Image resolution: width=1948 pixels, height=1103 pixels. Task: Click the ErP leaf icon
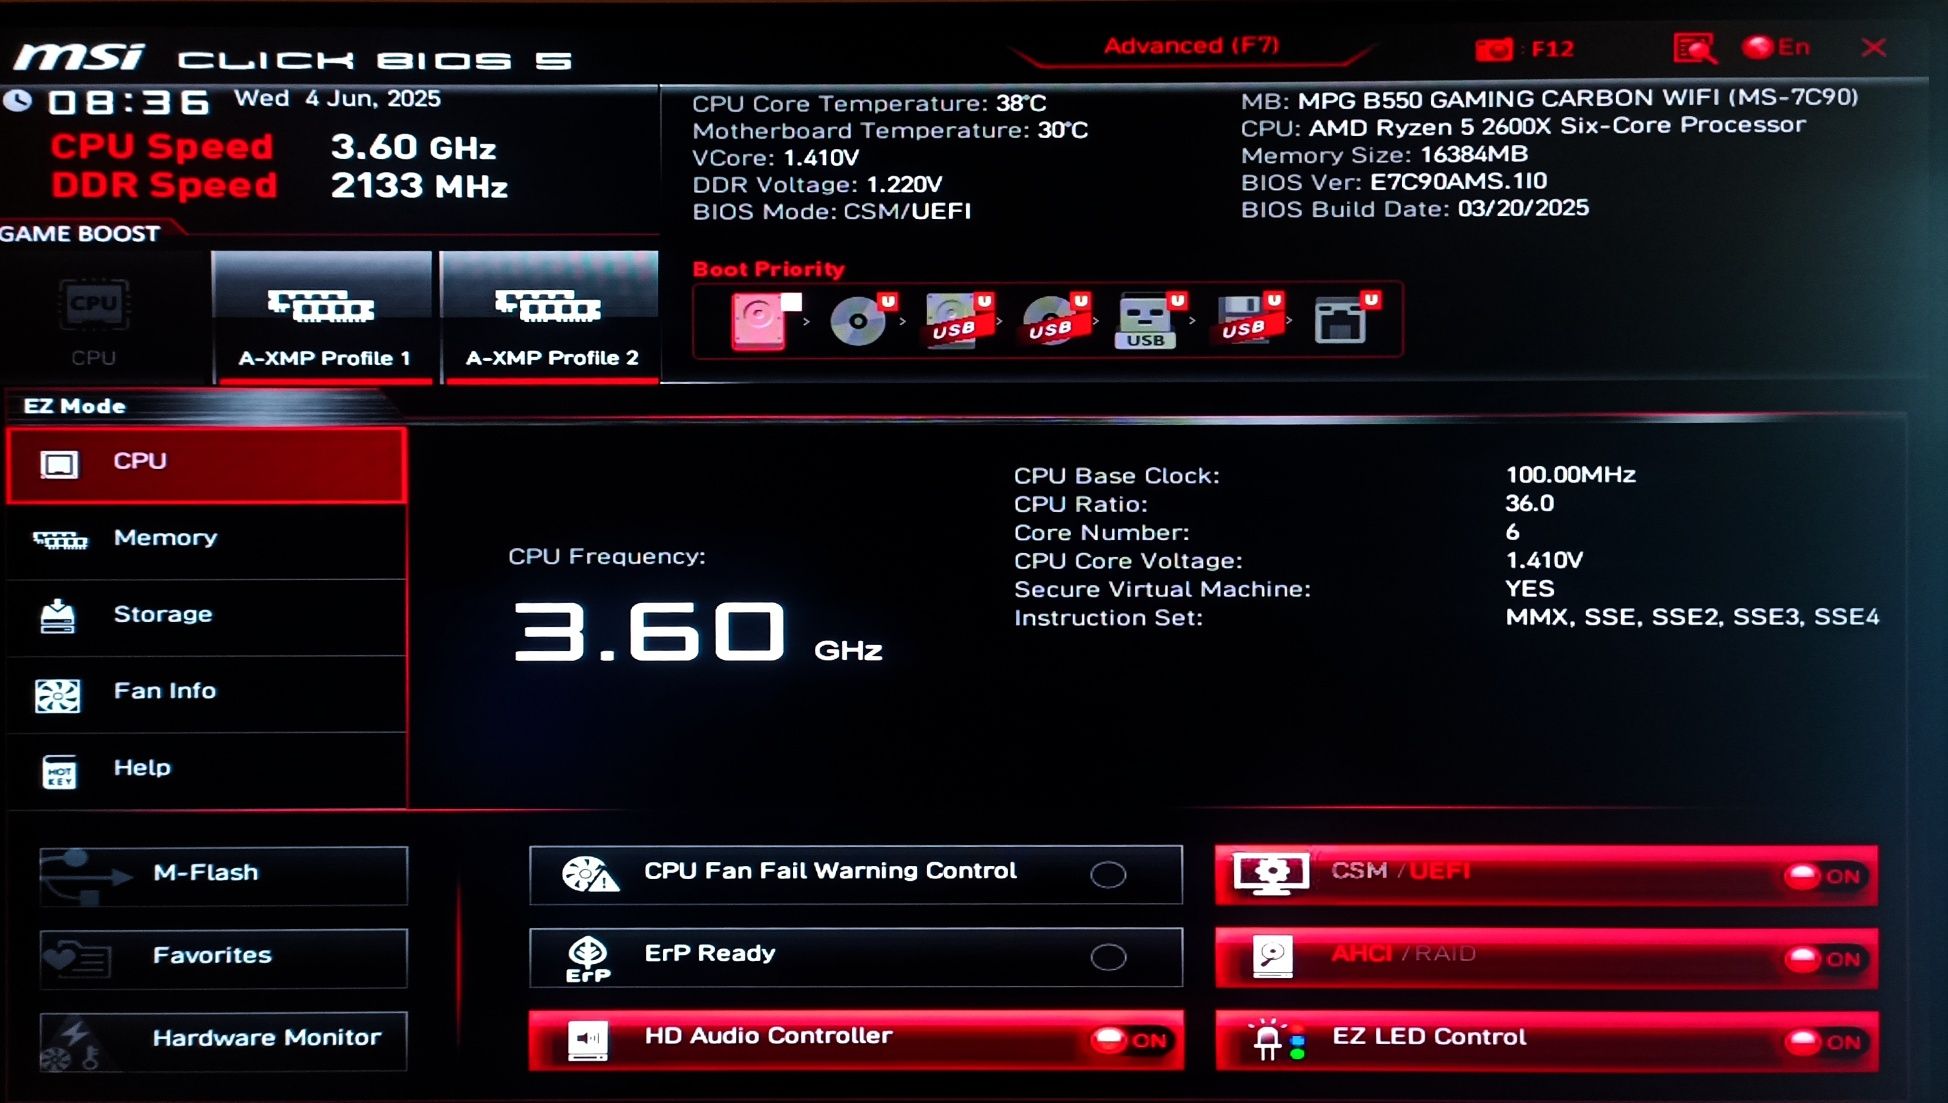pos(588,958)
